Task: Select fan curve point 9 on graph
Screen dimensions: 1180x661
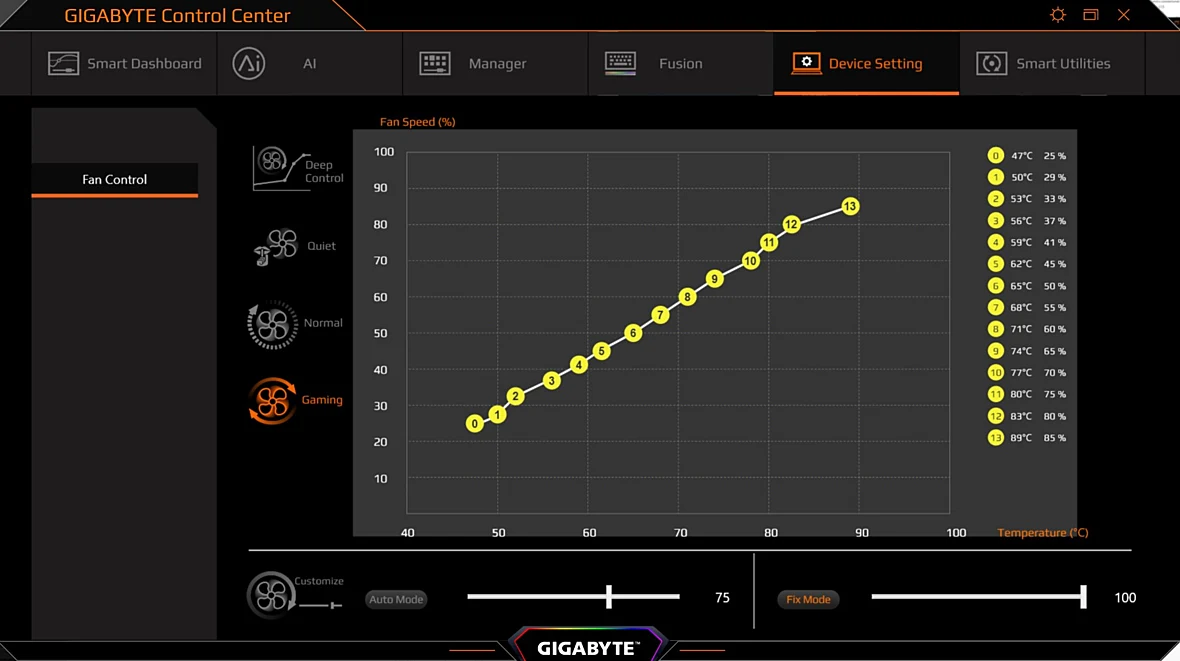Action: tap(714, 279)
